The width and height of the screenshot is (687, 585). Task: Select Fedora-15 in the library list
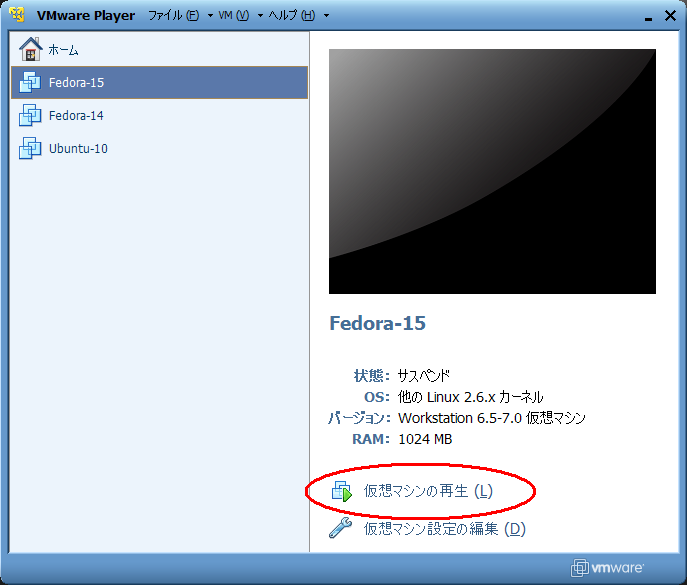point(159,82)
